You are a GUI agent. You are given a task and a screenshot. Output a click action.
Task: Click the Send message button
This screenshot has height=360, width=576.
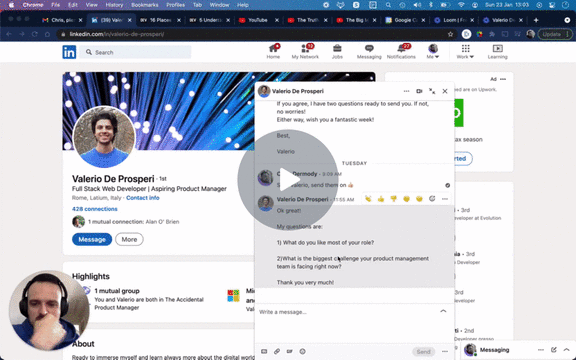click(423, 352)
